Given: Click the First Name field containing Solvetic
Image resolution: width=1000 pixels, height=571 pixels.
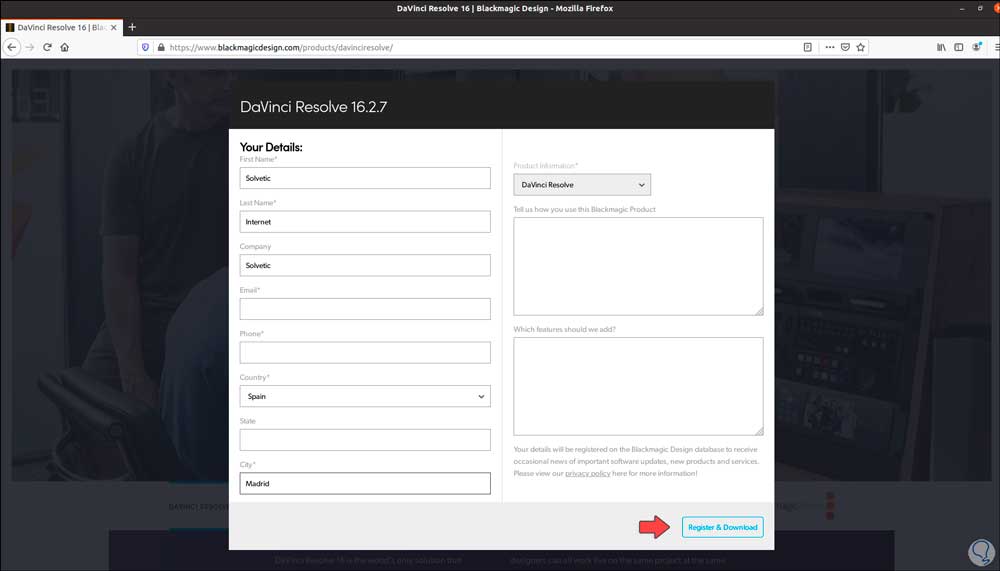Looking at the screenshot, I should (x=365, y=178).
